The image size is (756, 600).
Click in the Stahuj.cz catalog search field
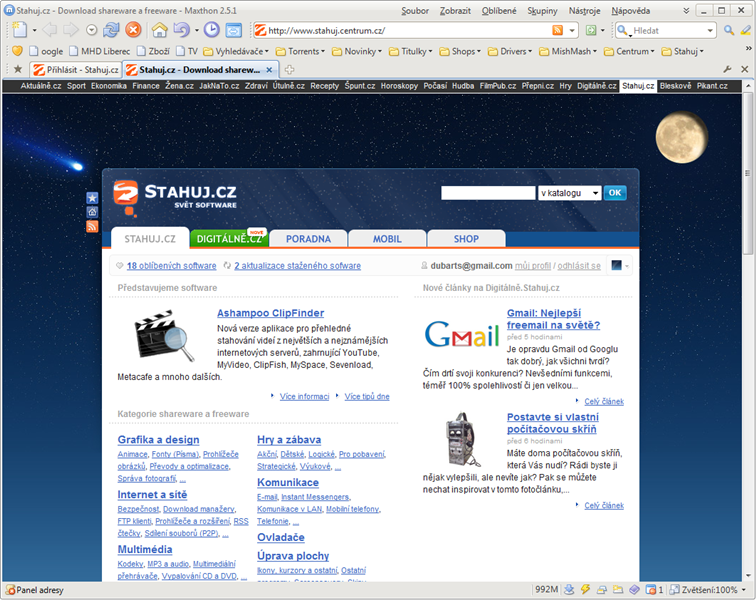click(488, 193)
